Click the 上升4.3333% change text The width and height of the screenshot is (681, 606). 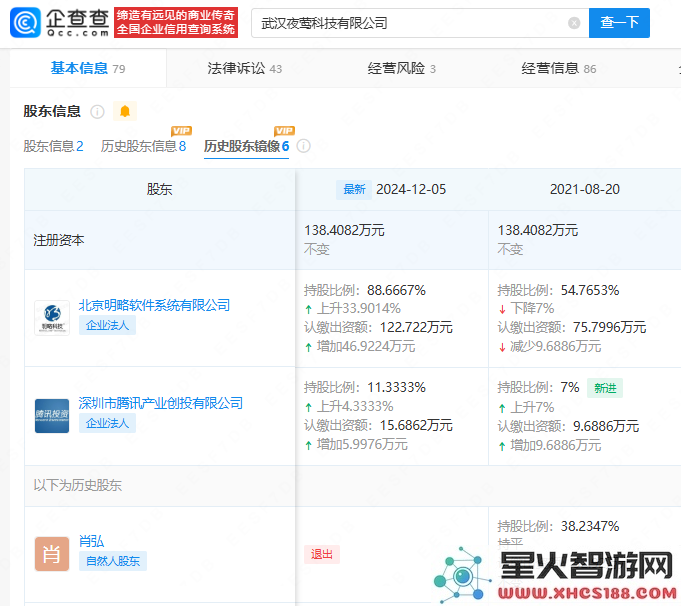[x=355, y=406]
